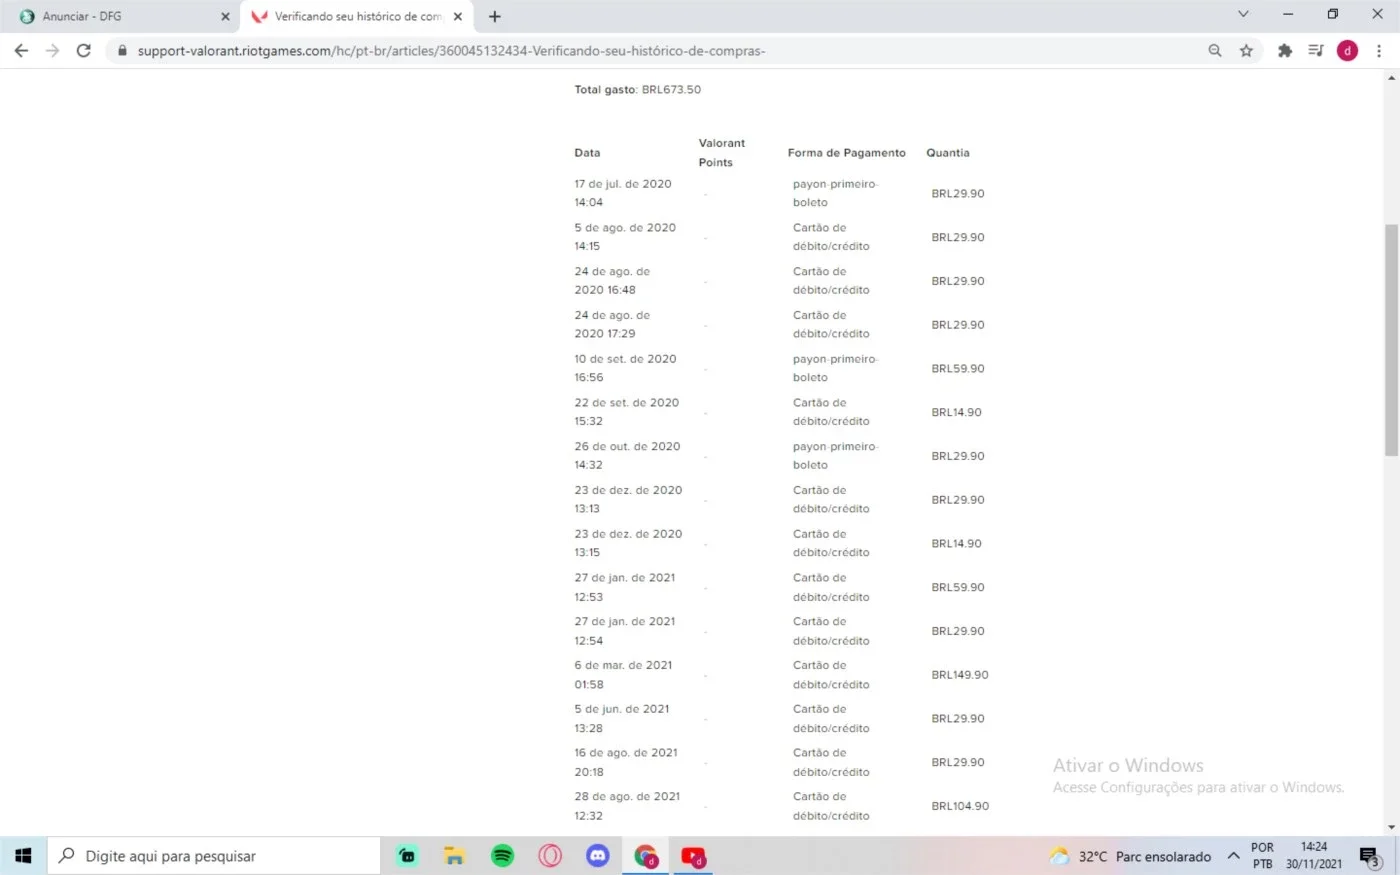This screenshot has height=875, width=1400.
Task: Click the amount BRL104.90
Action: pos(959,806)
